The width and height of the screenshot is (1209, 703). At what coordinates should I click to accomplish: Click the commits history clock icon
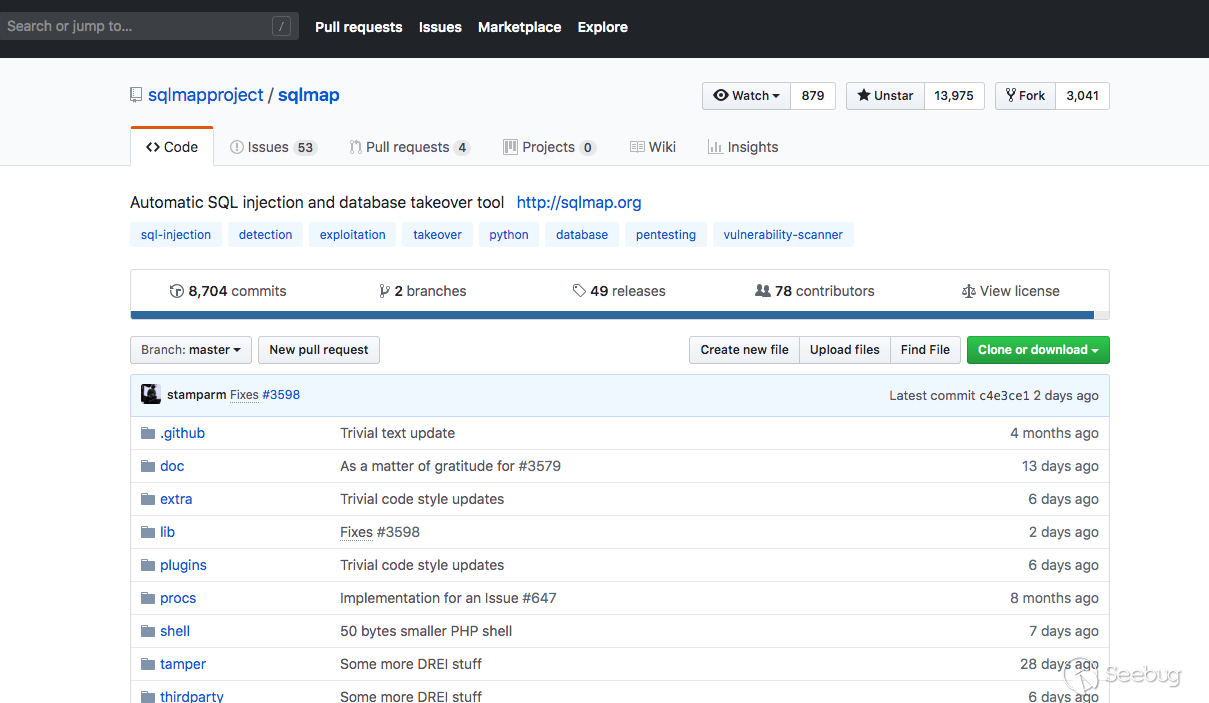pos(177,291)
